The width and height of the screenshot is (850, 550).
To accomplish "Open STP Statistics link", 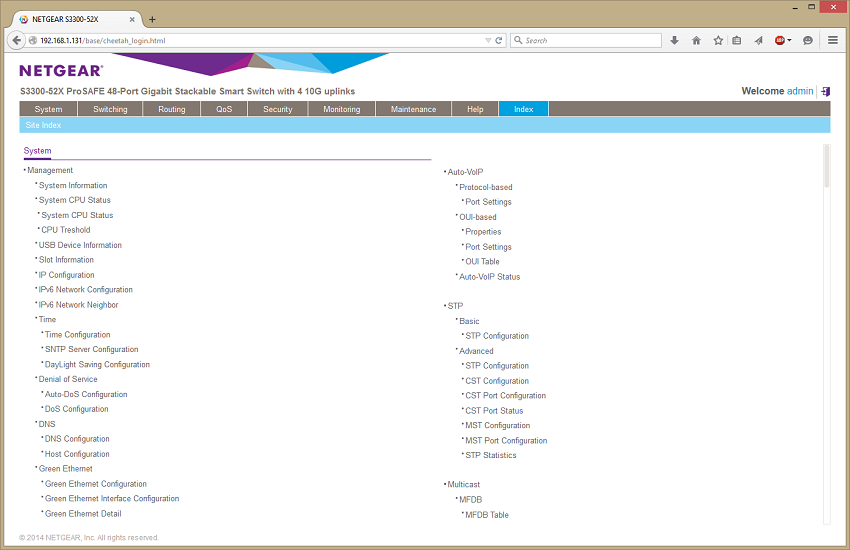I will coord(491,455).
